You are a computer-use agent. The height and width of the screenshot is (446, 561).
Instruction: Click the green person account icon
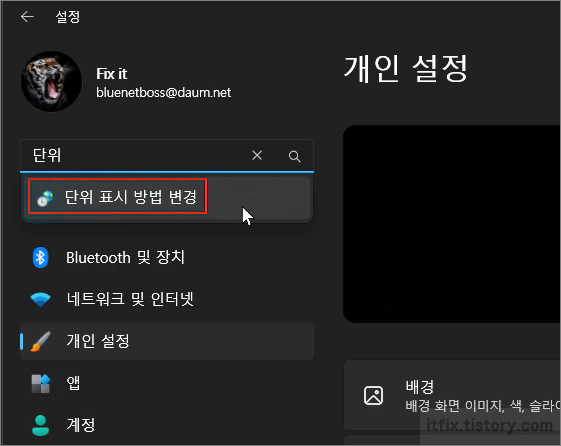coord(40,425)
